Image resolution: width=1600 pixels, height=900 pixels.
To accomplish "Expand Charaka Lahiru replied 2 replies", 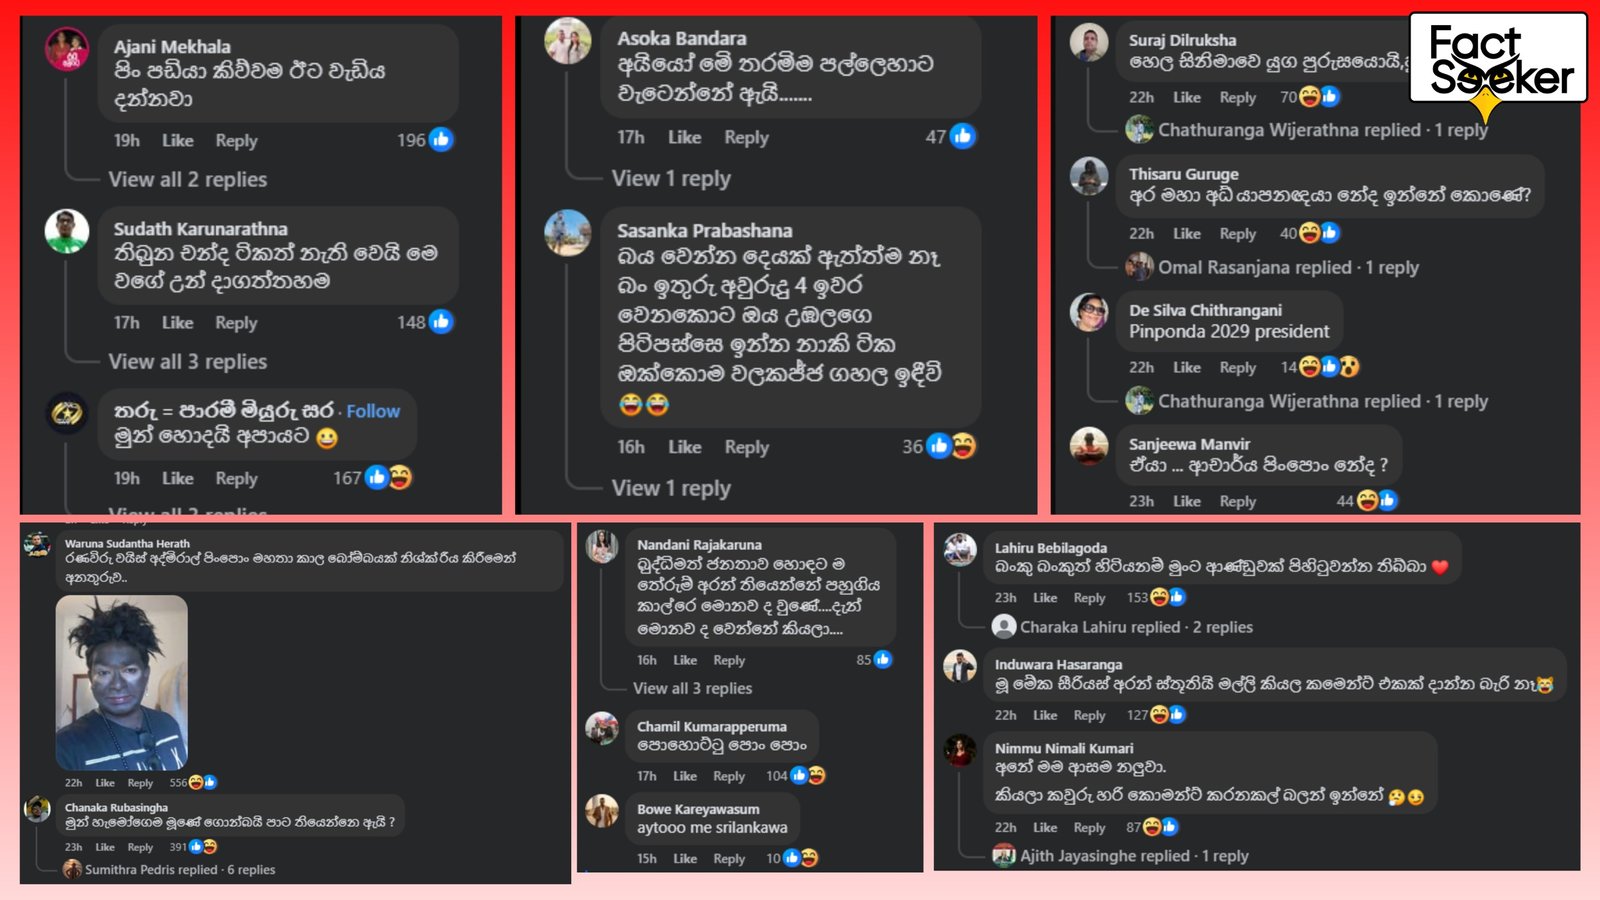I will pyautogui.click(x=1136, y=627).
